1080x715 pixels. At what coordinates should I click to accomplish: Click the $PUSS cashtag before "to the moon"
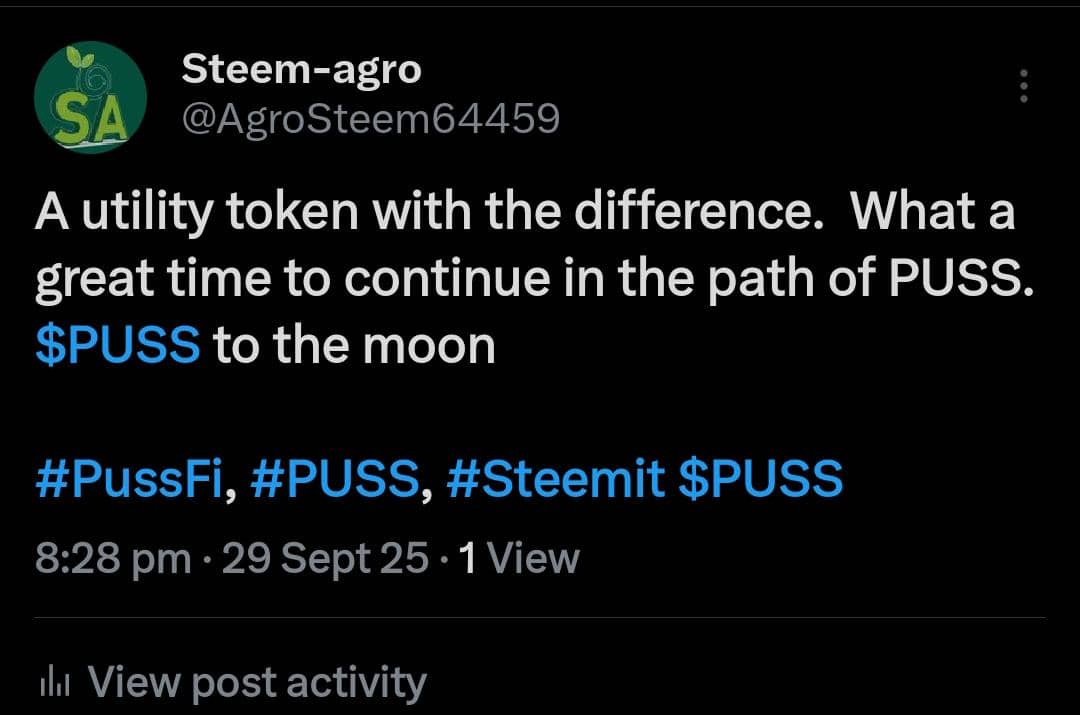click(117, 345)
